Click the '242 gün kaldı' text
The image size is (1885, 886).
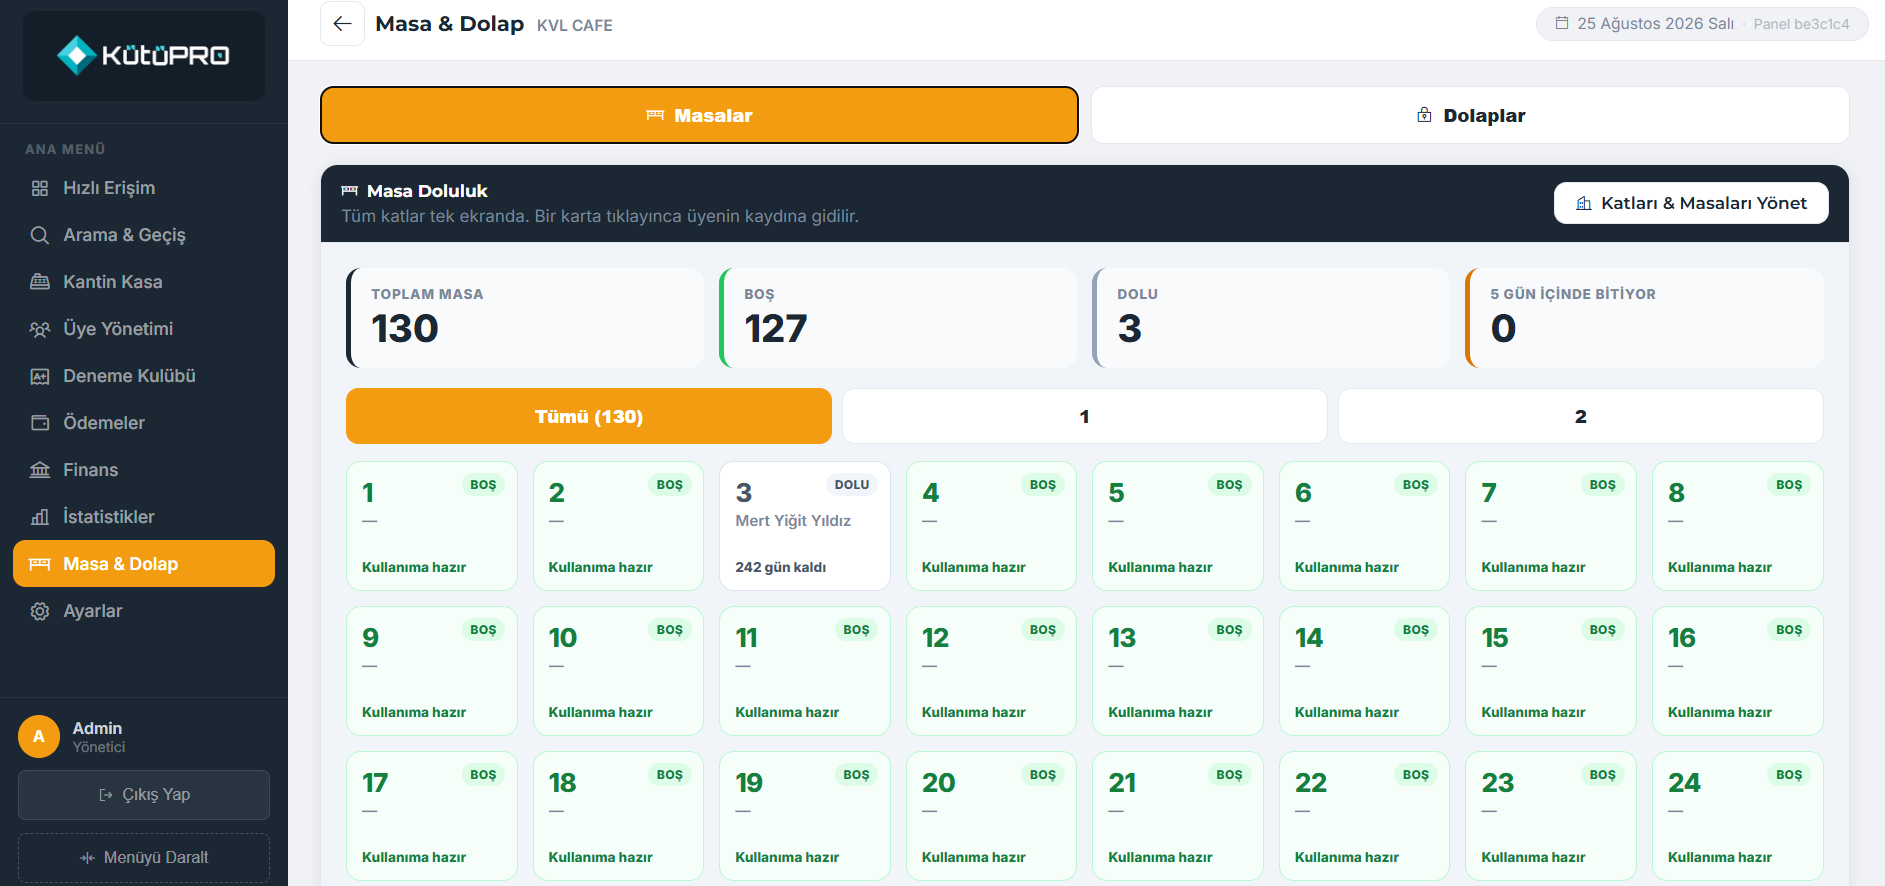click(781, 567)
